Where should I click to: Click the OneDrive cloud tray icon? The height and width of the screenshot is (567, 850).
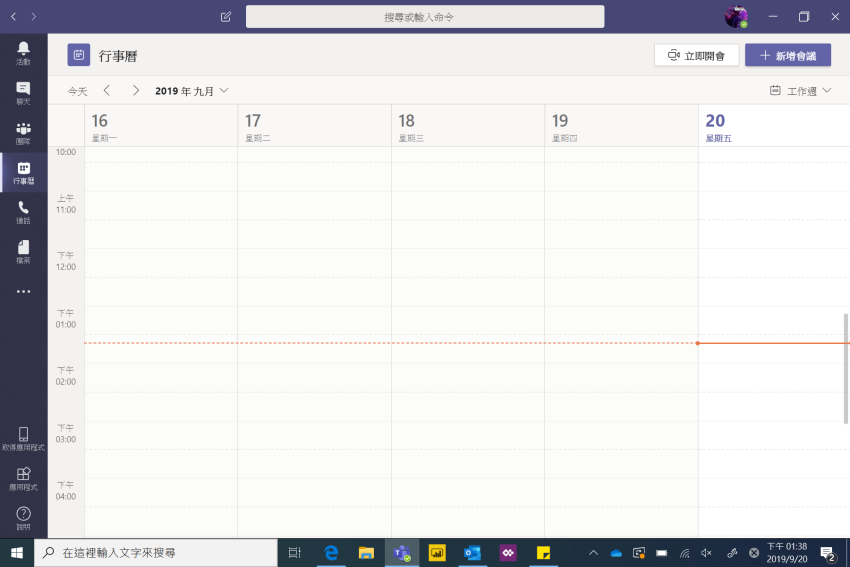pyautogui.click(x=616, y=553)
